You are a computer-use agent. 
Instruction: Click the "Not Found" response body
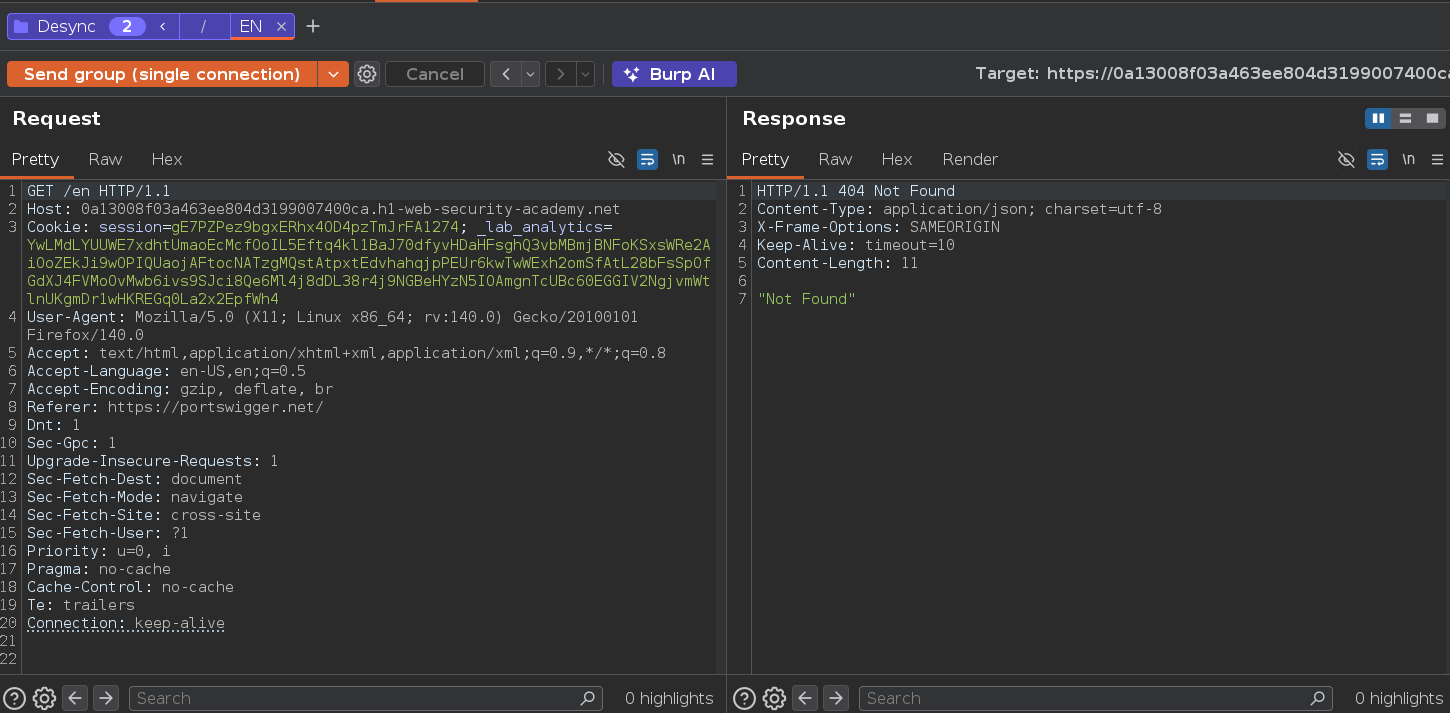coord(806,299)
